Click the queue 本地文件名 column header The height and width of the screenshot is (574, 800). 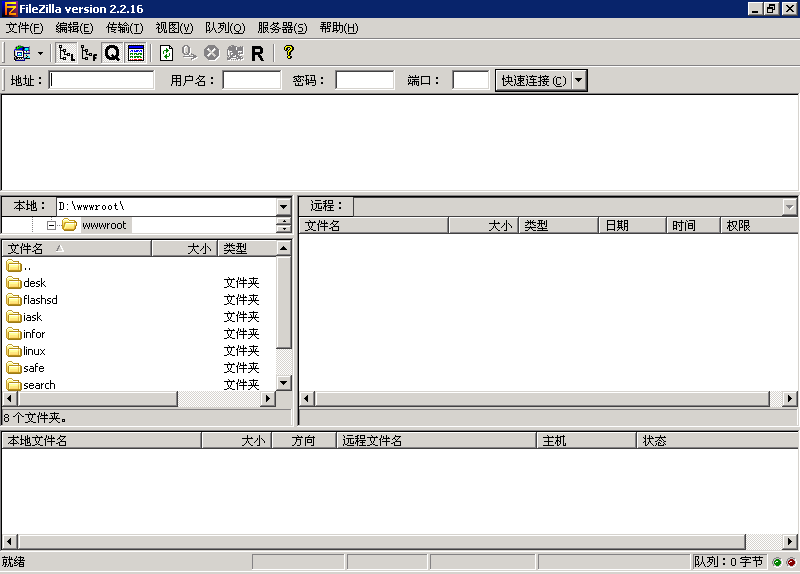click(x=102, y=440)
